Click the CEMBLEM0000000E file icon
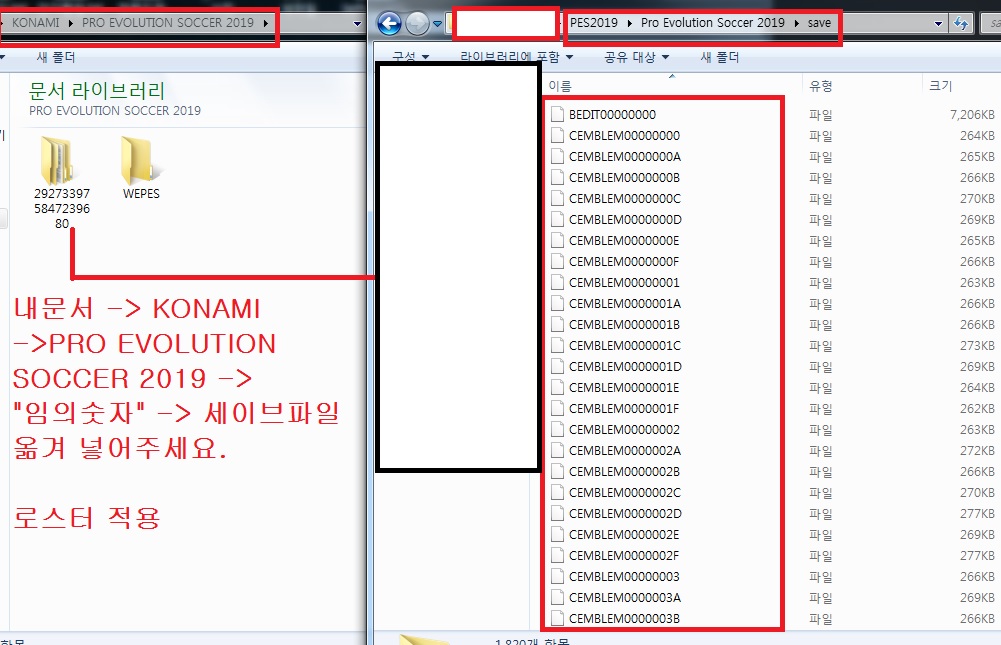1001x645 pixels. 557,241
